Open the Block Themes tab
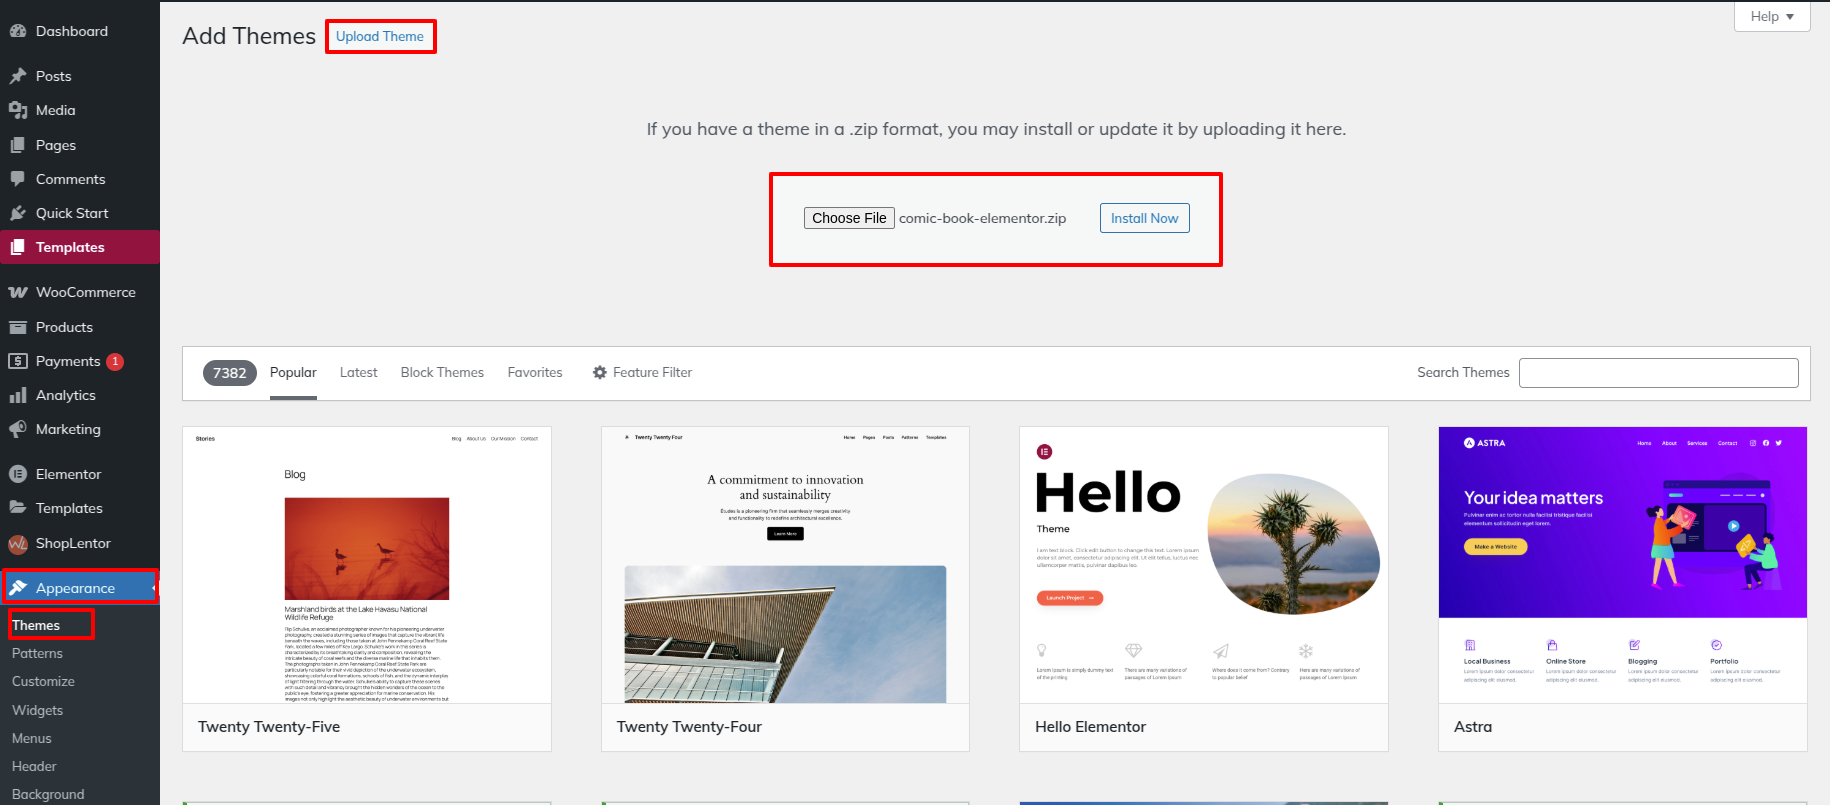Image resolution: width=1830 pixels, height=805 pixels. [x=442, y=372]
